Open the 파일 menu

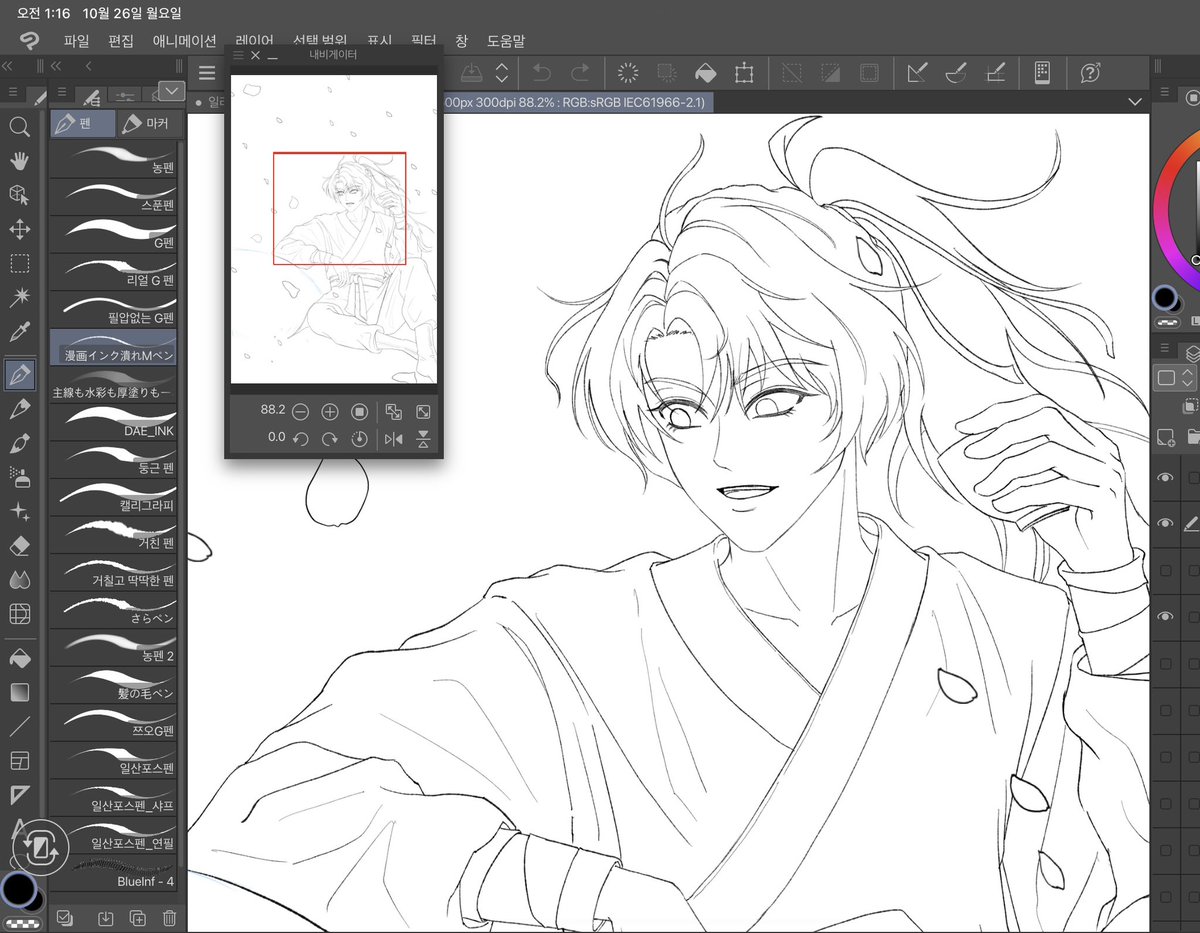point(76,41)
